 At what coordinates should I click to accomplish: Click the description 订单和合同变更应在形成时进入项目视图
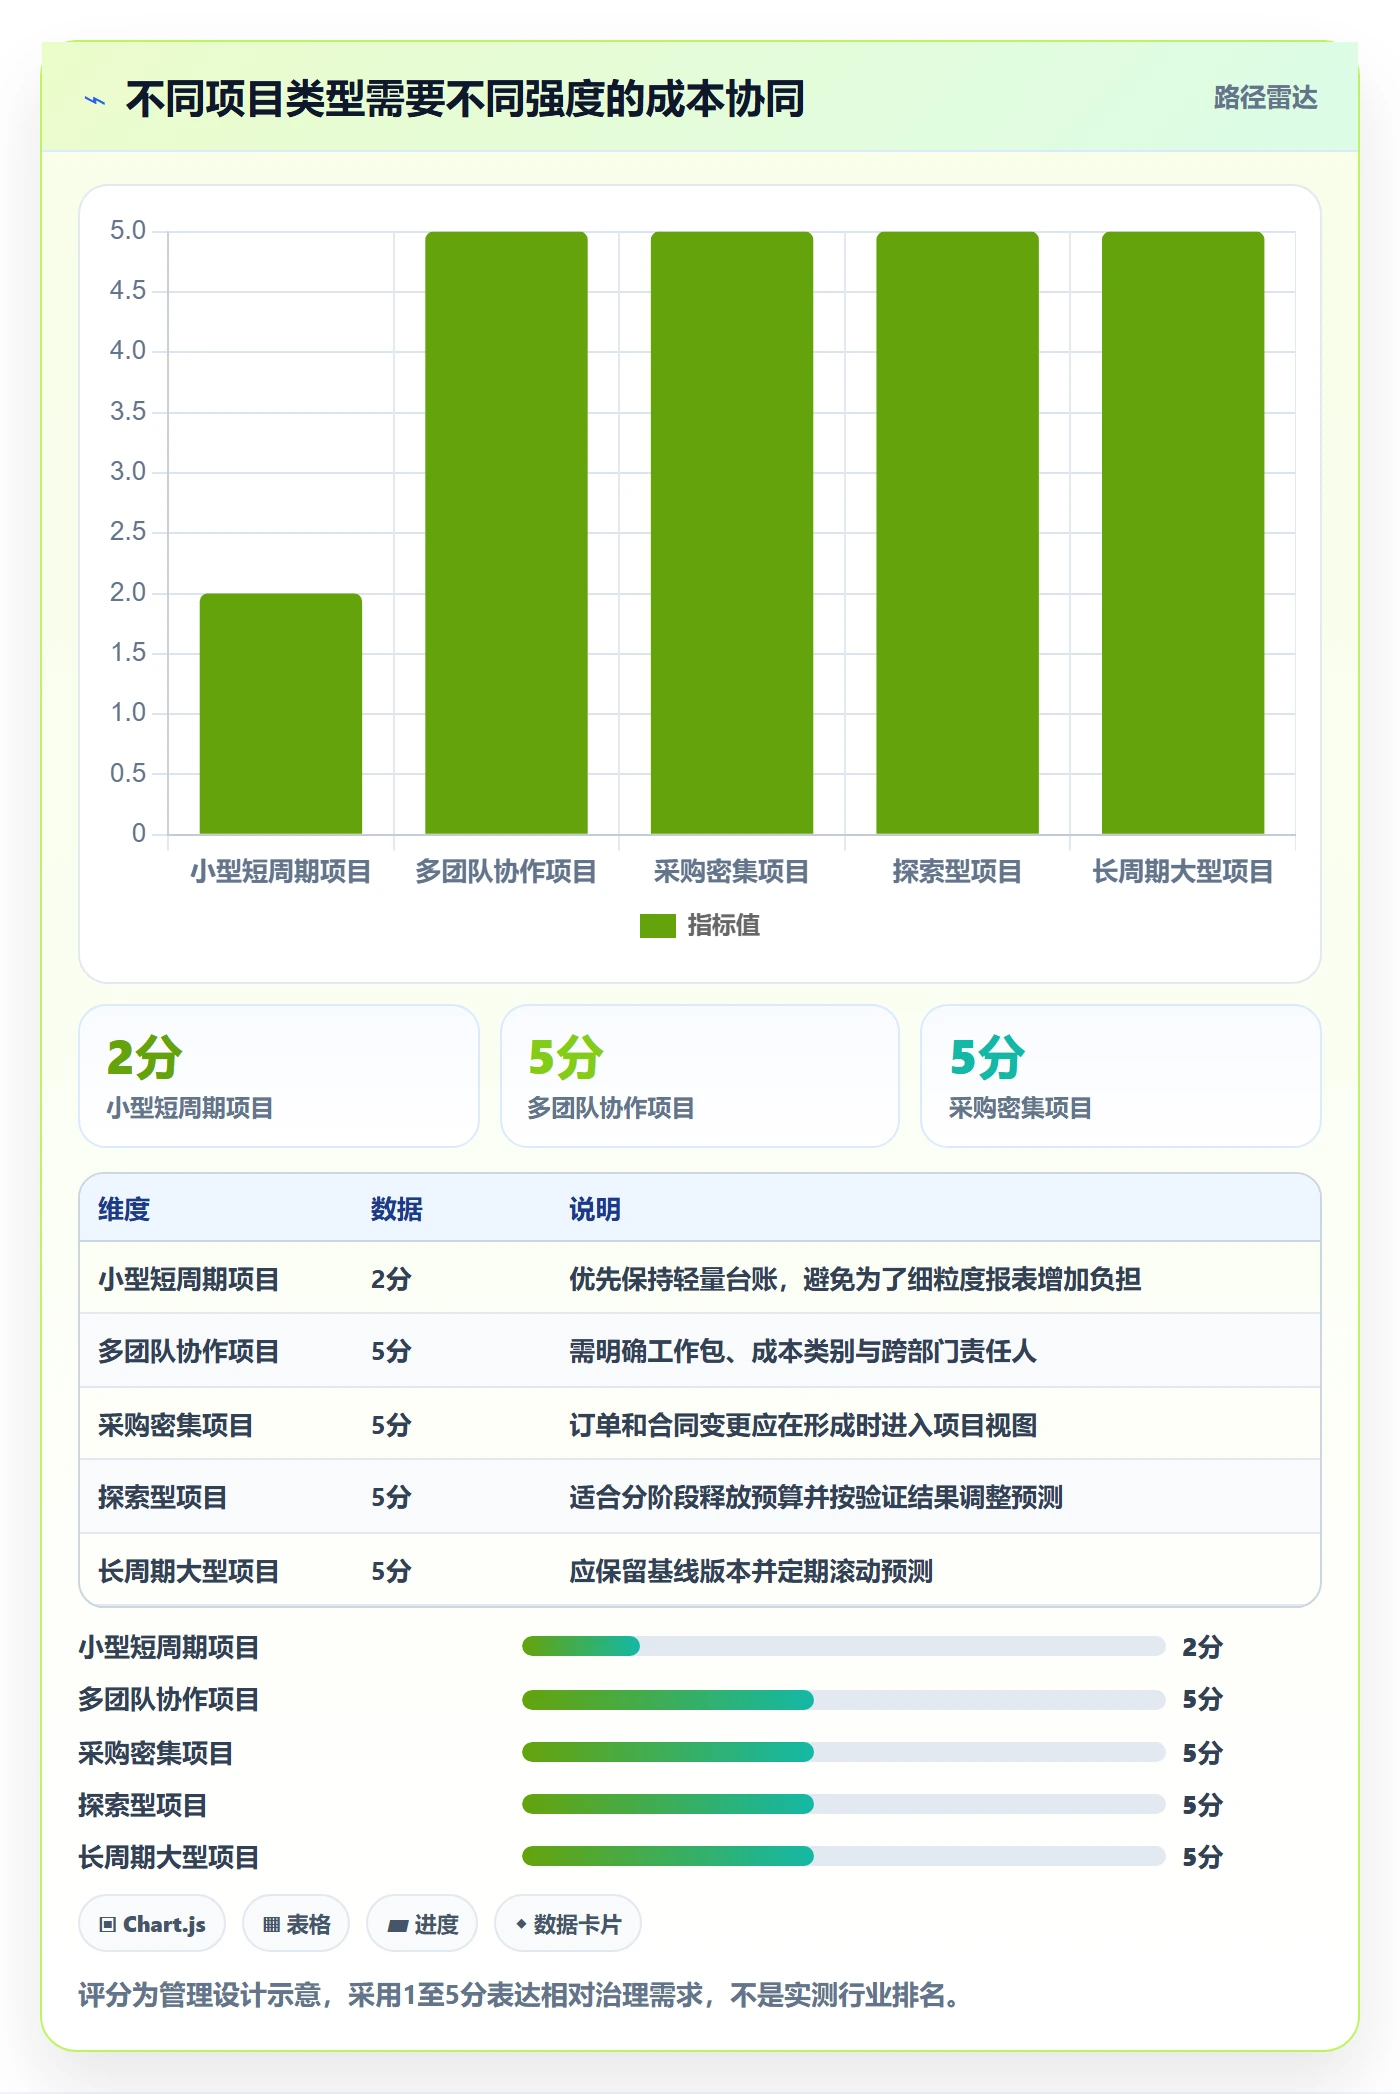(803, 1425)
